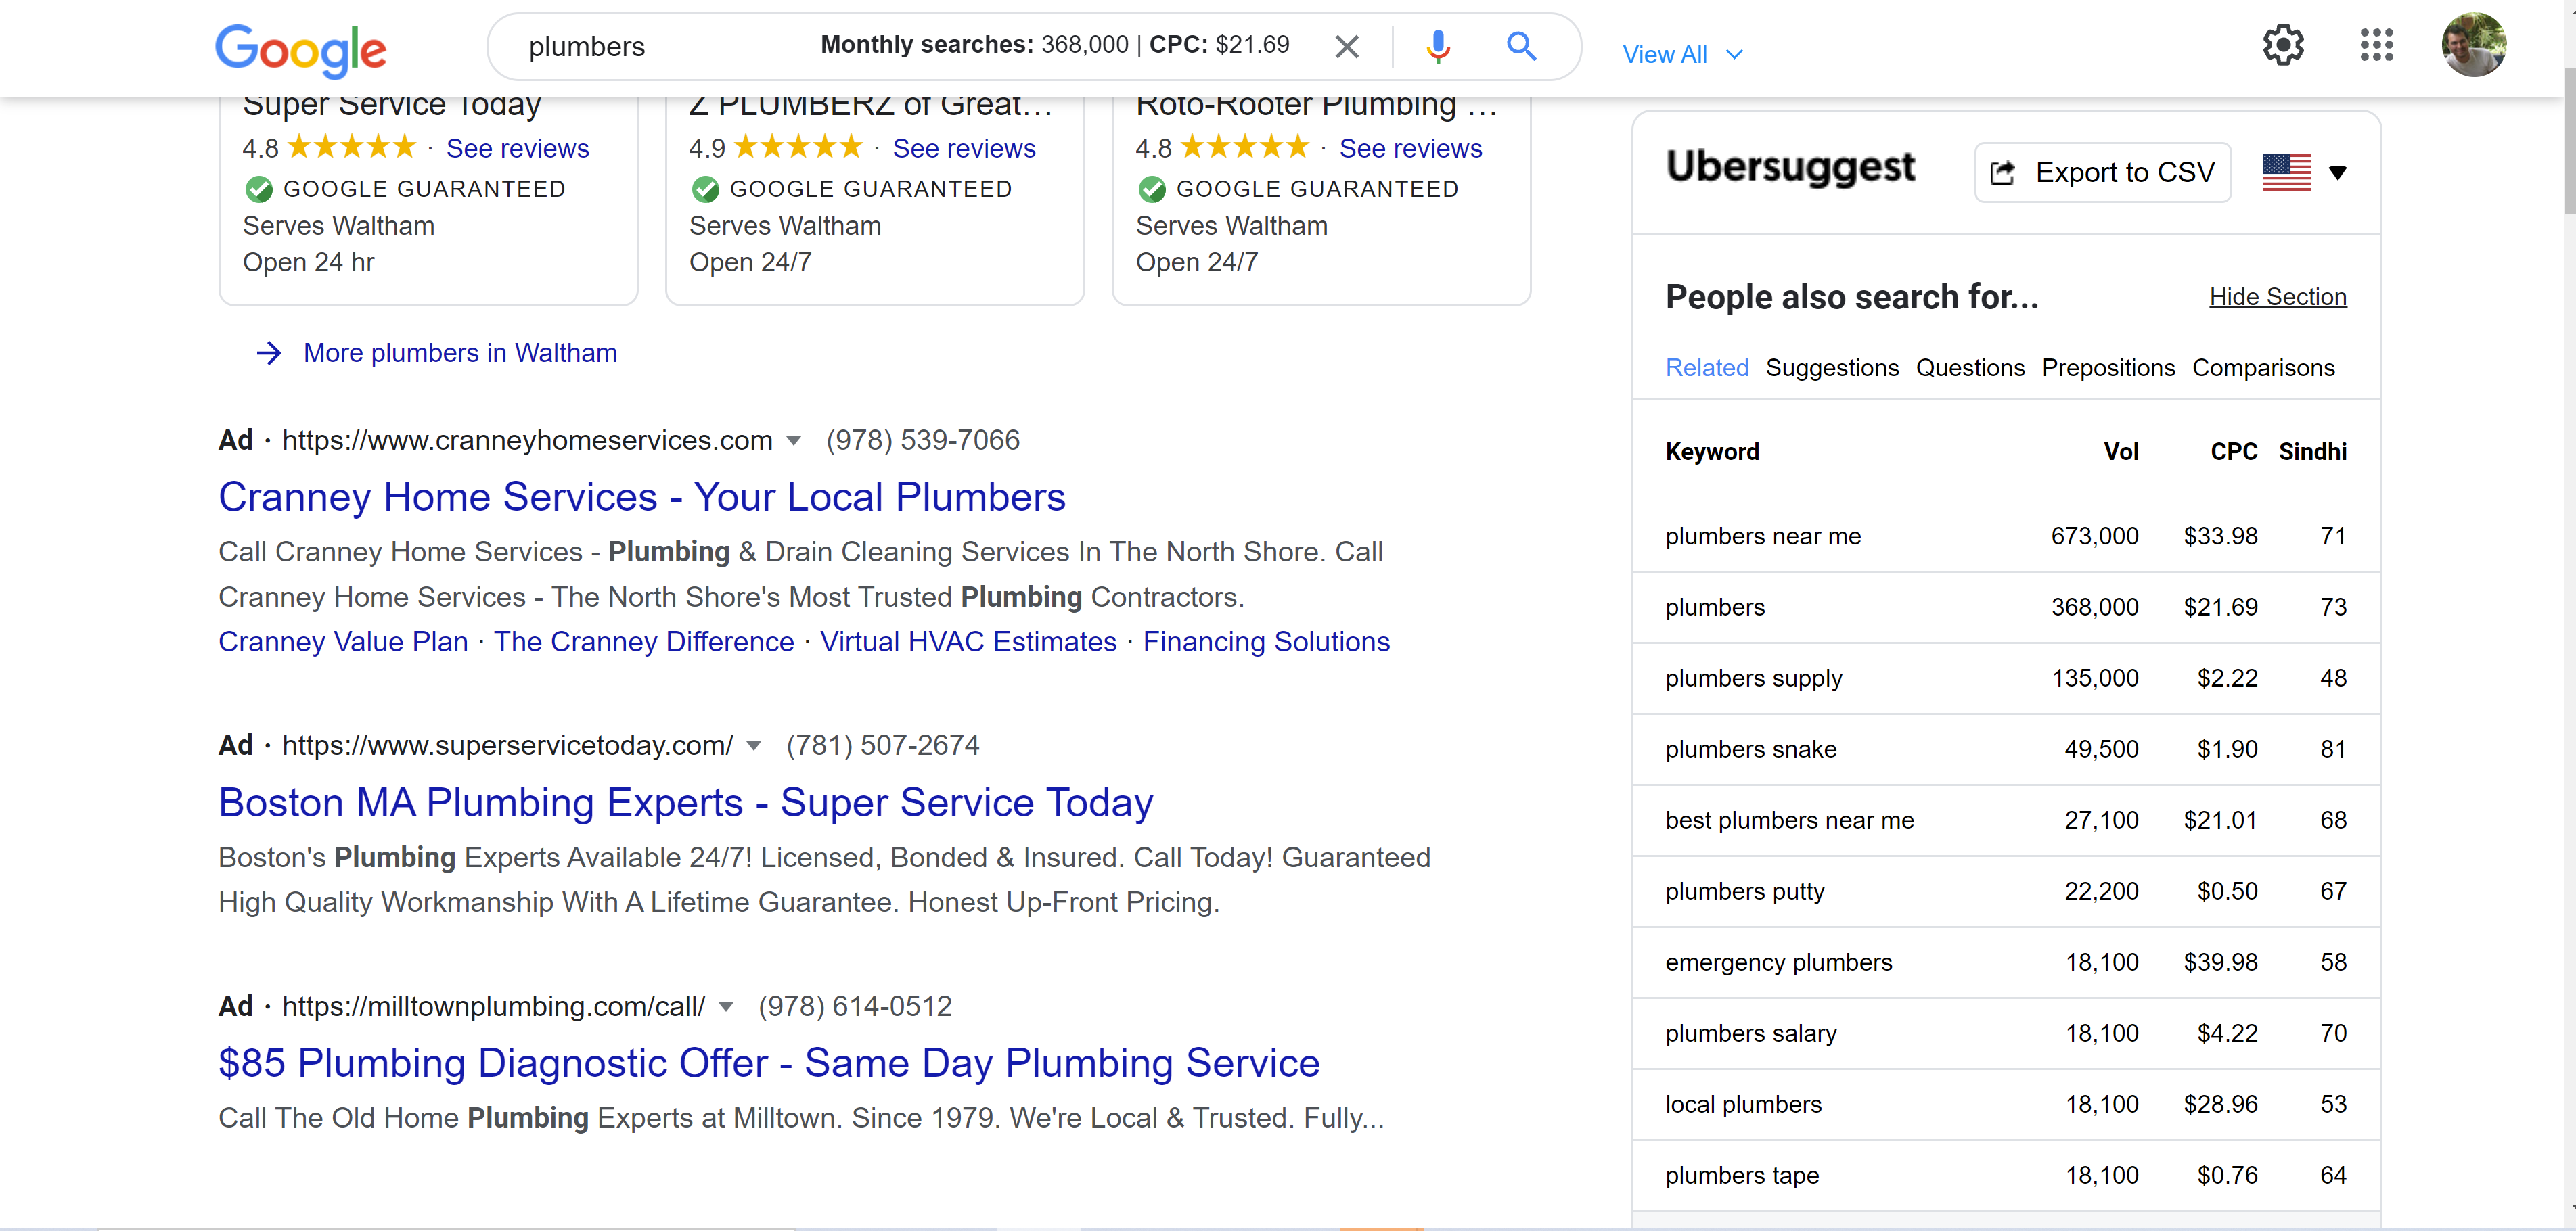Expand the superservicetoday.com ad arrow
Viewport: 2576px width, 1231px height.
754,745
